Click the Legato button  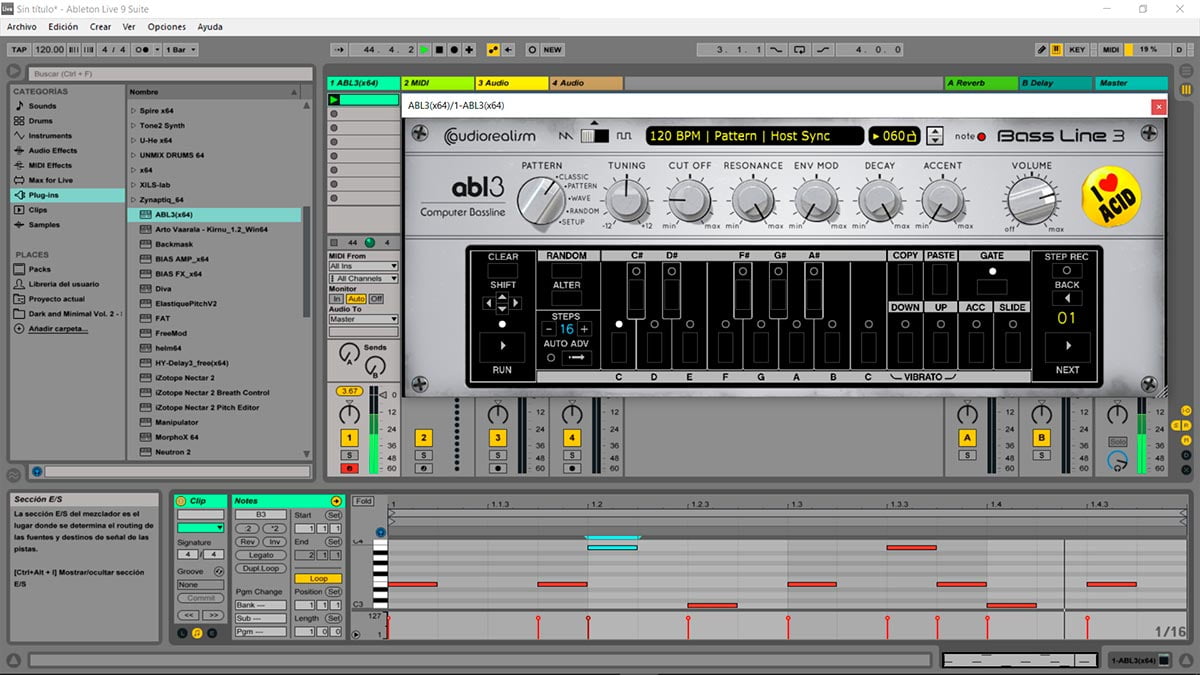point(261,555)
